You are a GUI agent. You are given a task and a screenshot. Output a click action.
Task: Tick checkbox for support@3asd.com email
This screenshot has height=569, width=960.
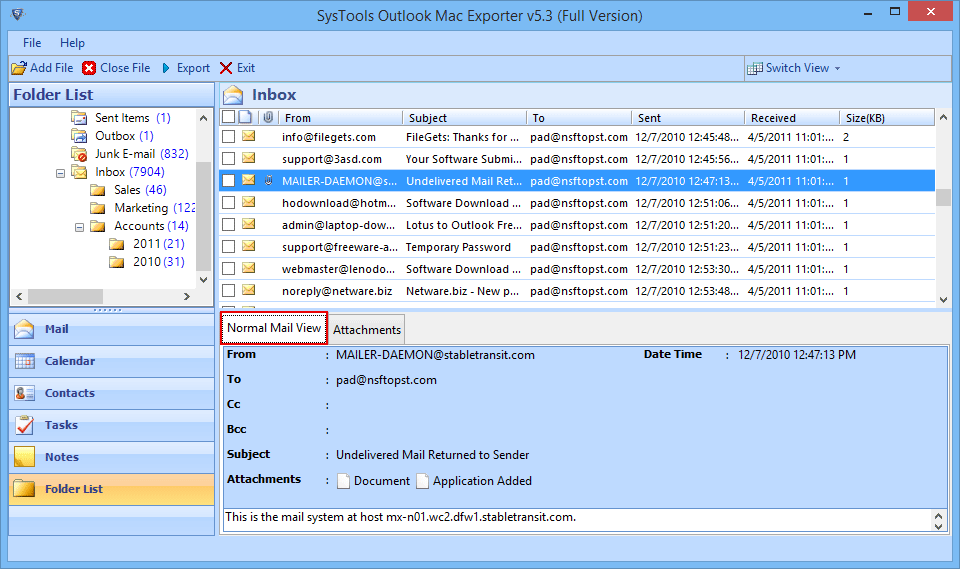229,159
